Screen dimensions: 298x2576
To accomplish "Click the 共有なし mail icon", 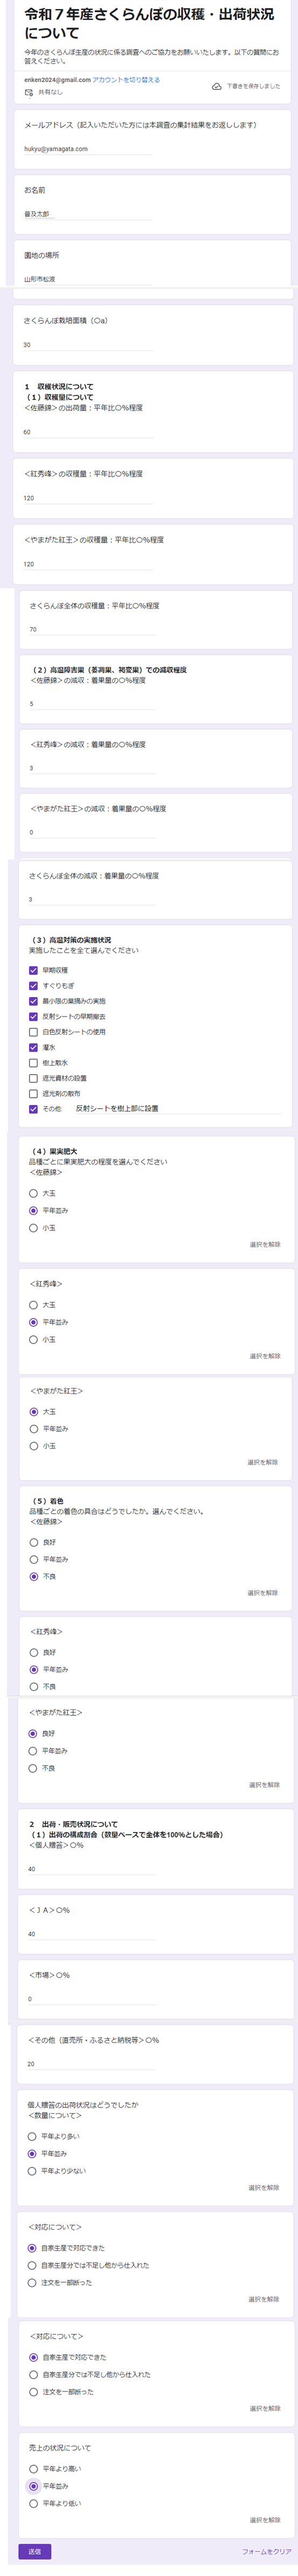I will point(29,92).
